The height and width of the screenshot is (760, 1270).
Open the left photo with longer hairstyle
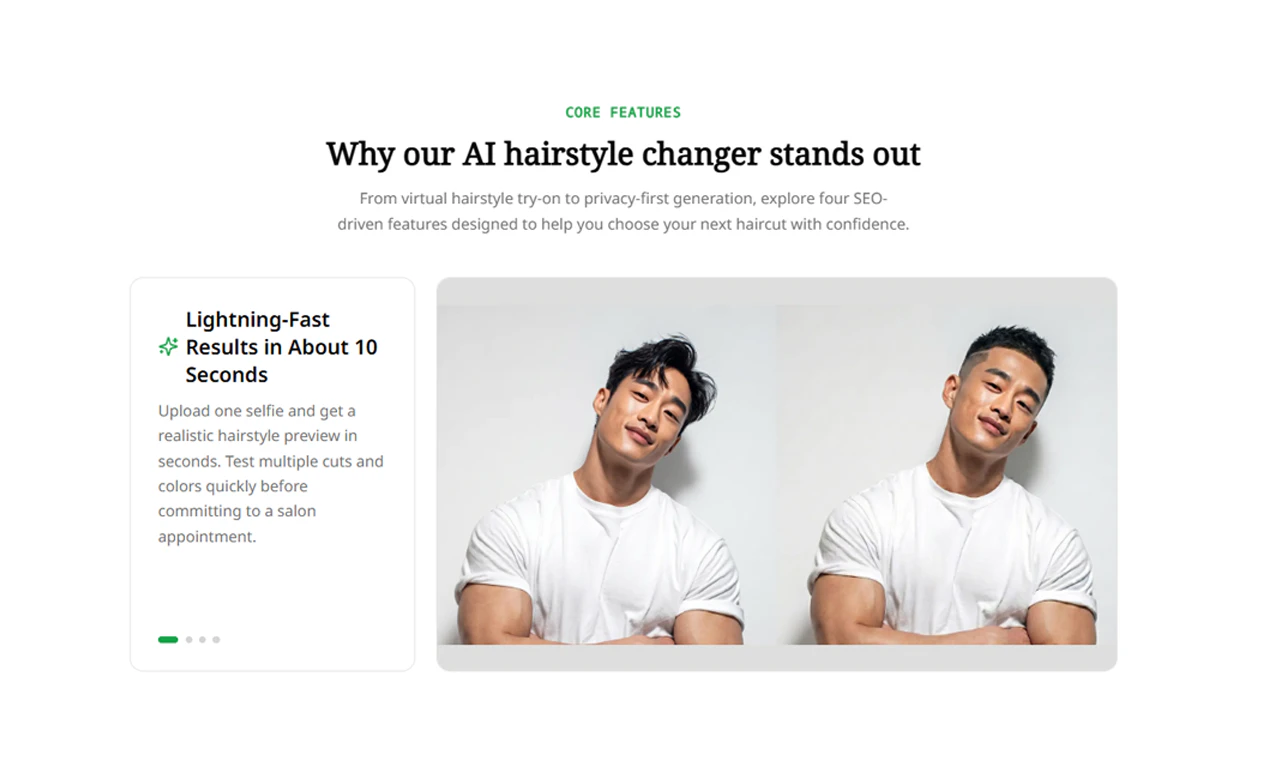(607, 475)
